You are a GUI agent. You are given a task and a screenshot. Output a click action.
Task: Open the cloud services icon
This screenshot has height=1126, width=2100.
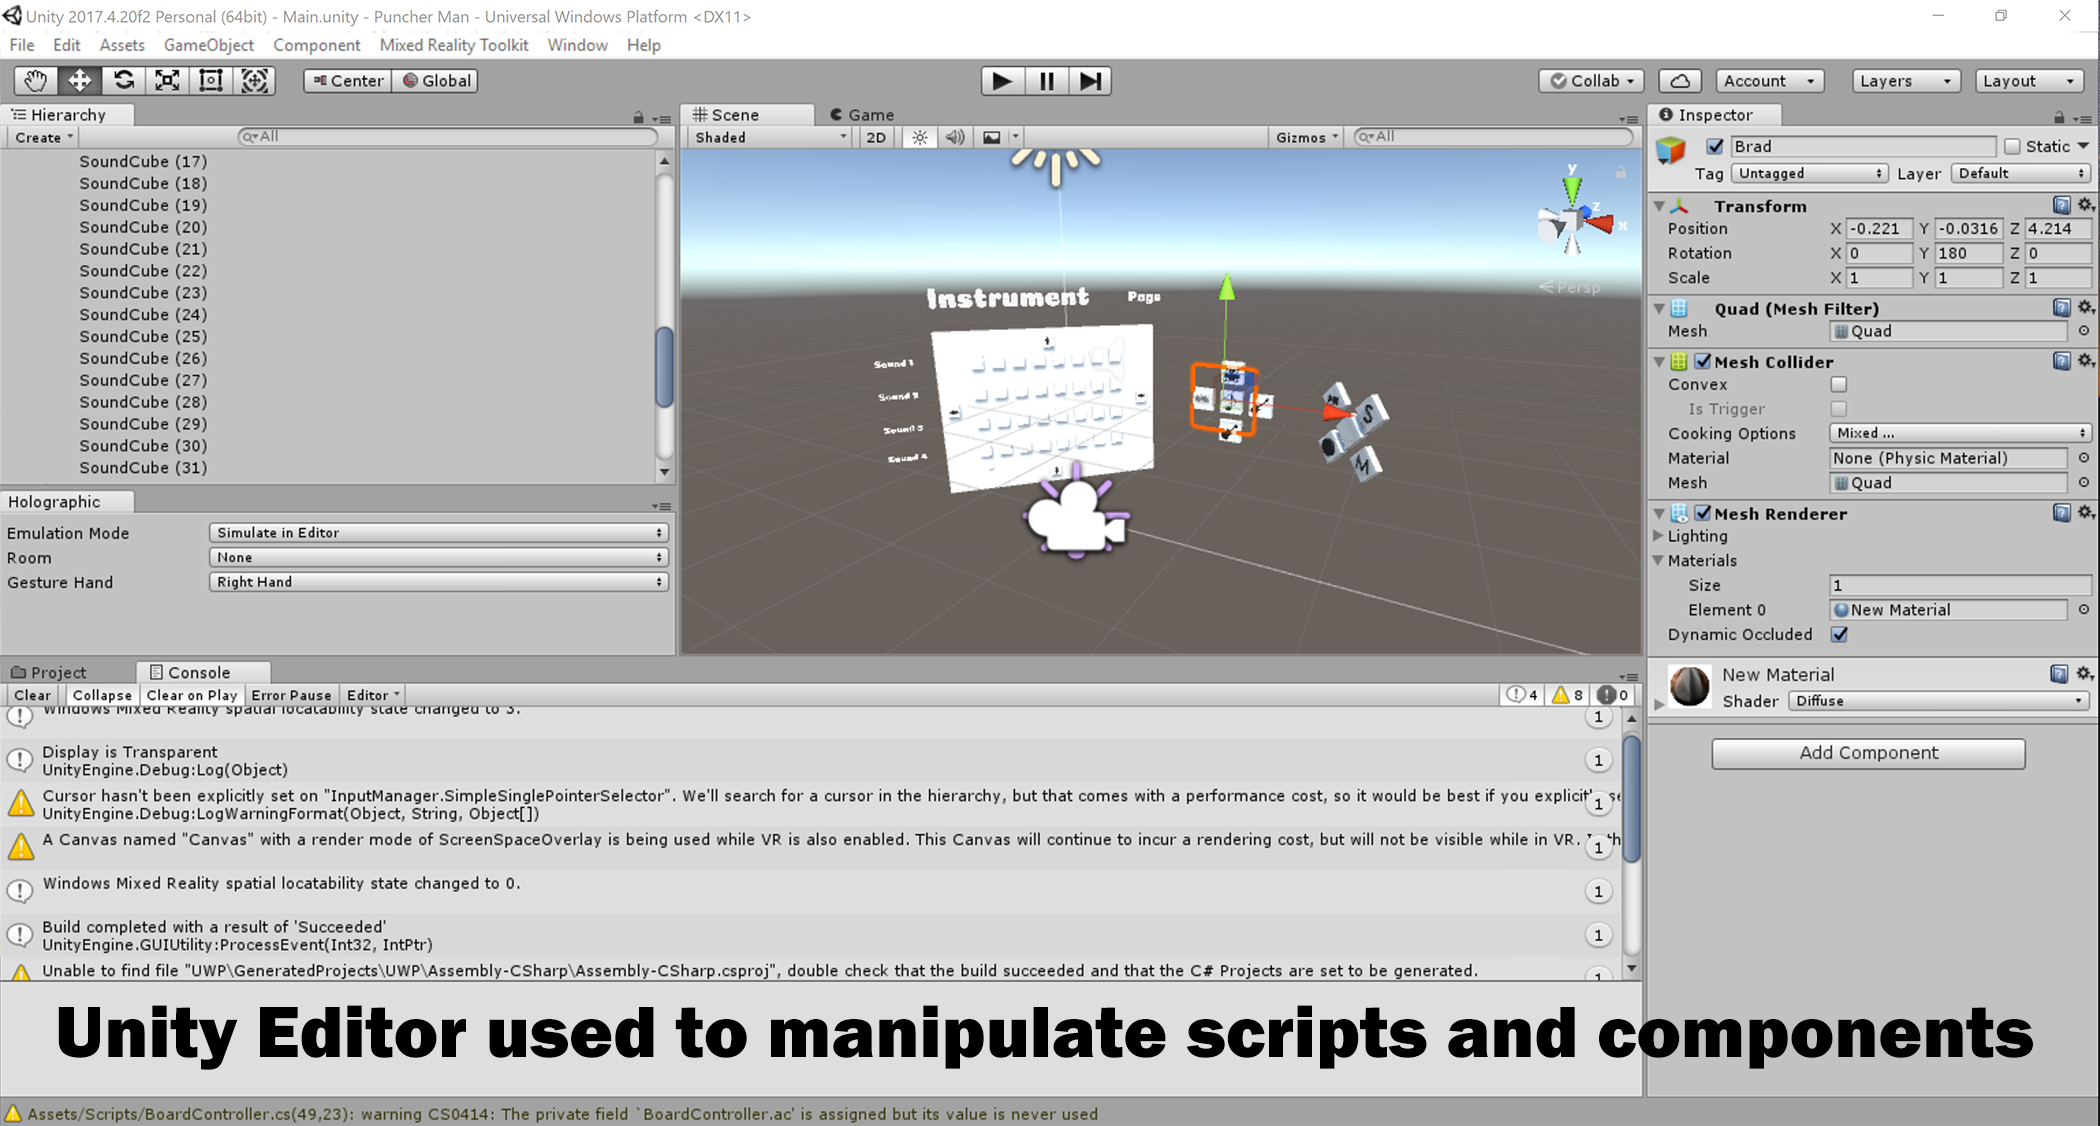point(1680,81)
